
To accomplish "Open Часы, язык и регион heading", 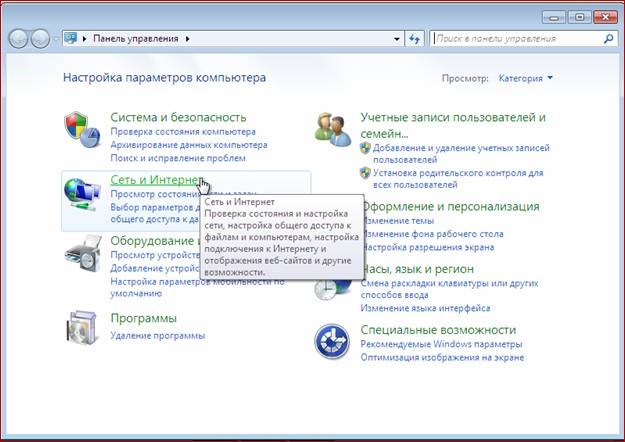I will [x=419, y=269].
